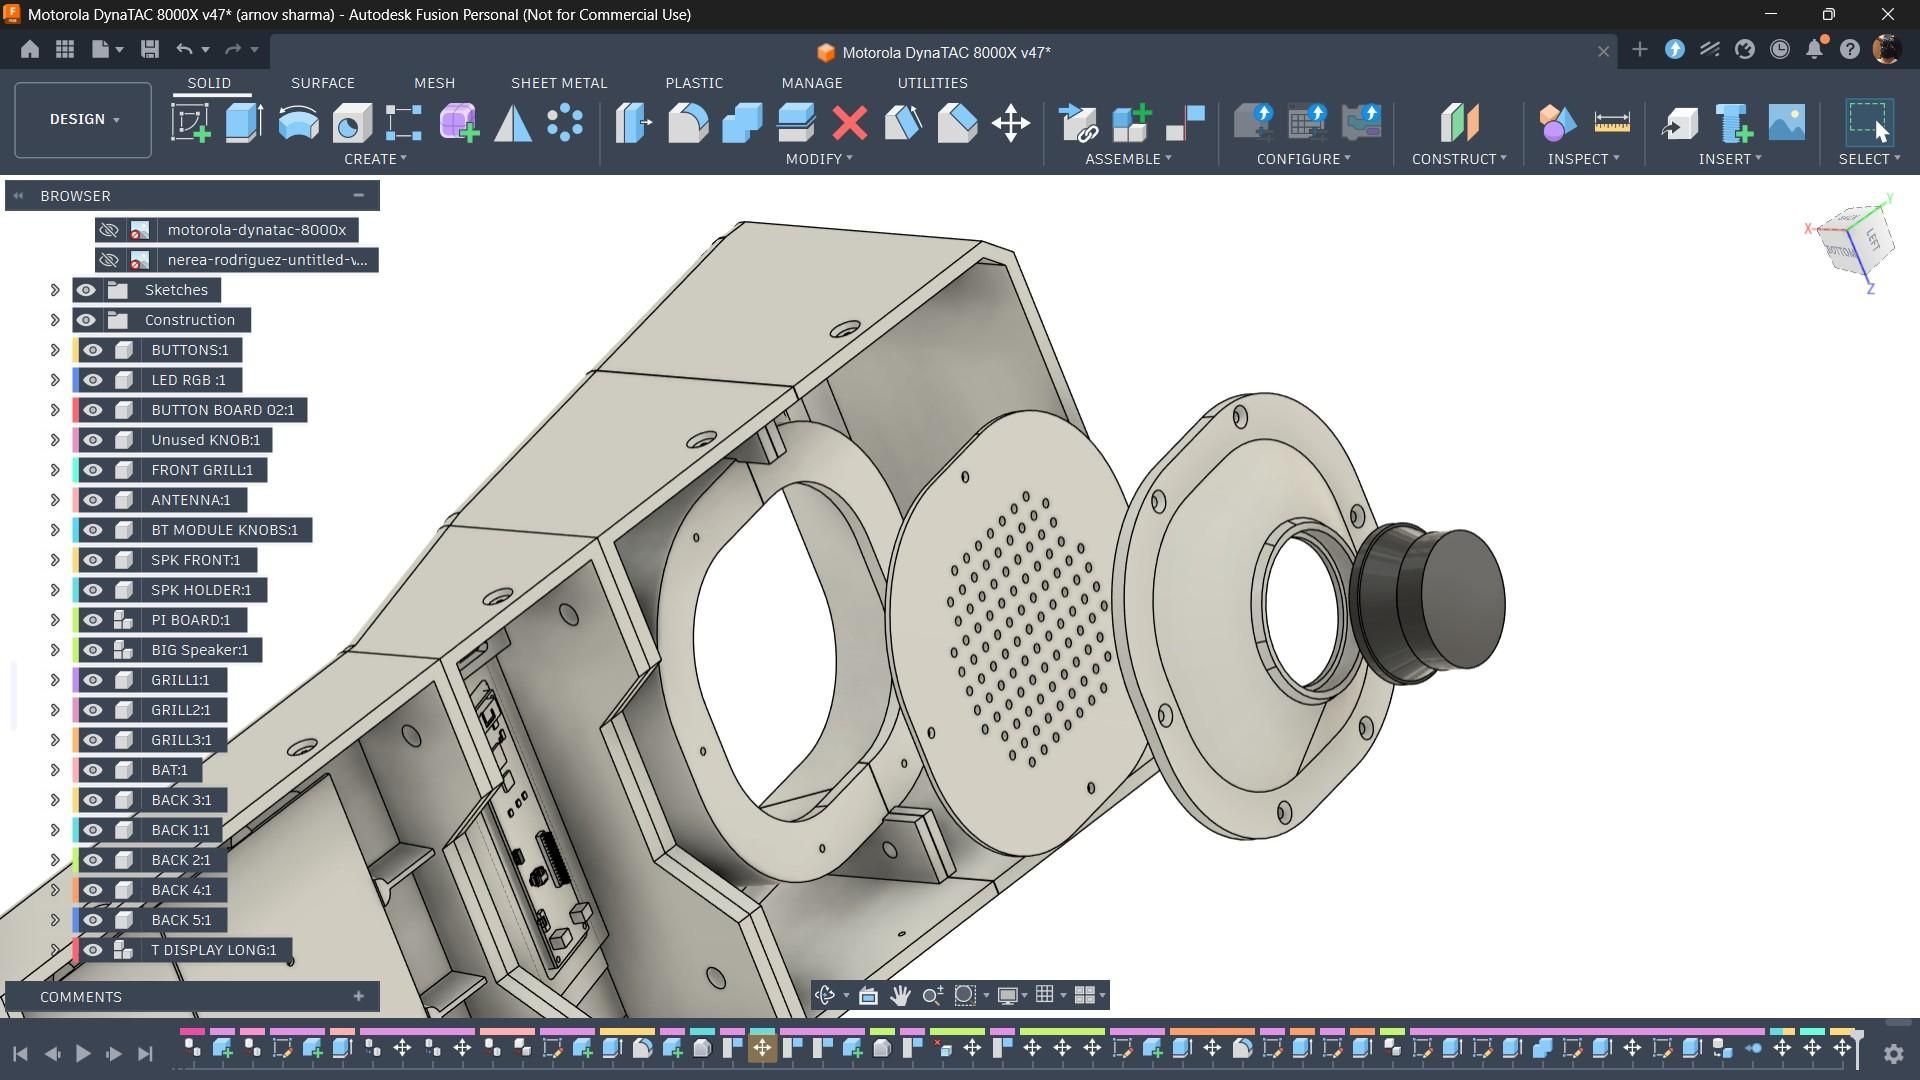This screenshot has width=1920, height=1080.
Task: Open the Measure tool
Action: [1612, 123]
